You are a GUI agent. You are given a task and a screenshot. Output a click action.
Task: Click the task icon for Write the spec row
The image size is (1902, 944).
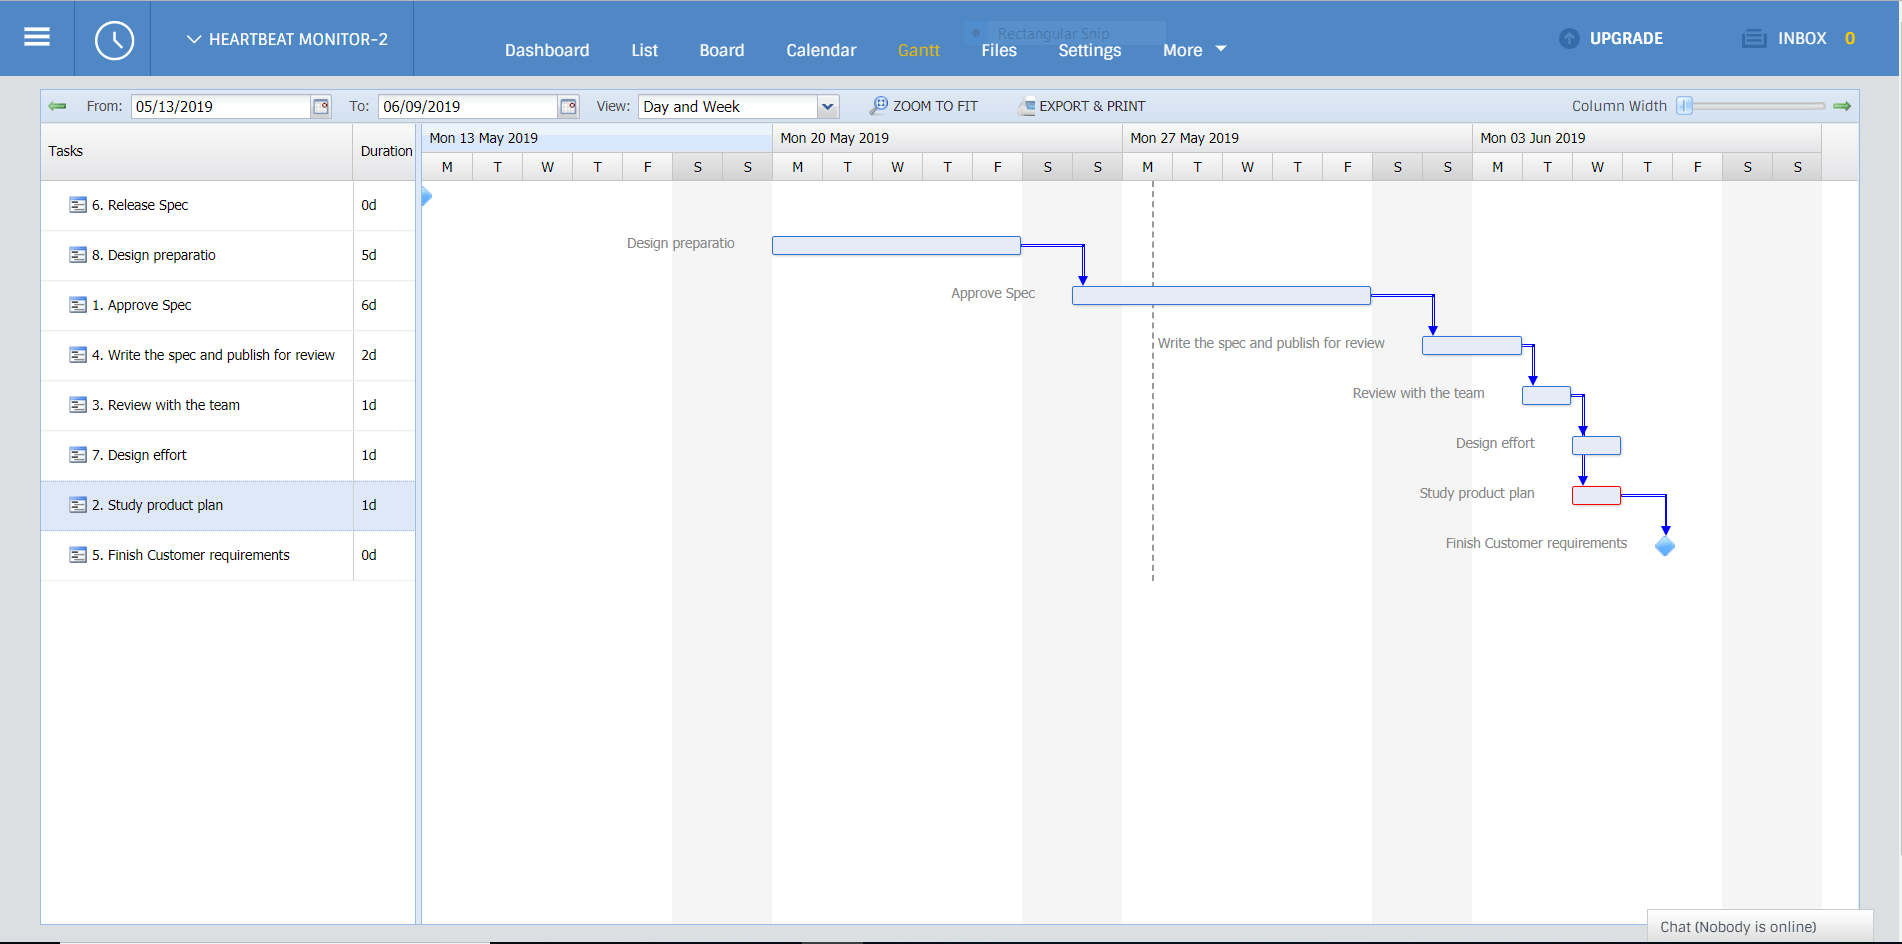click(78, 355)
